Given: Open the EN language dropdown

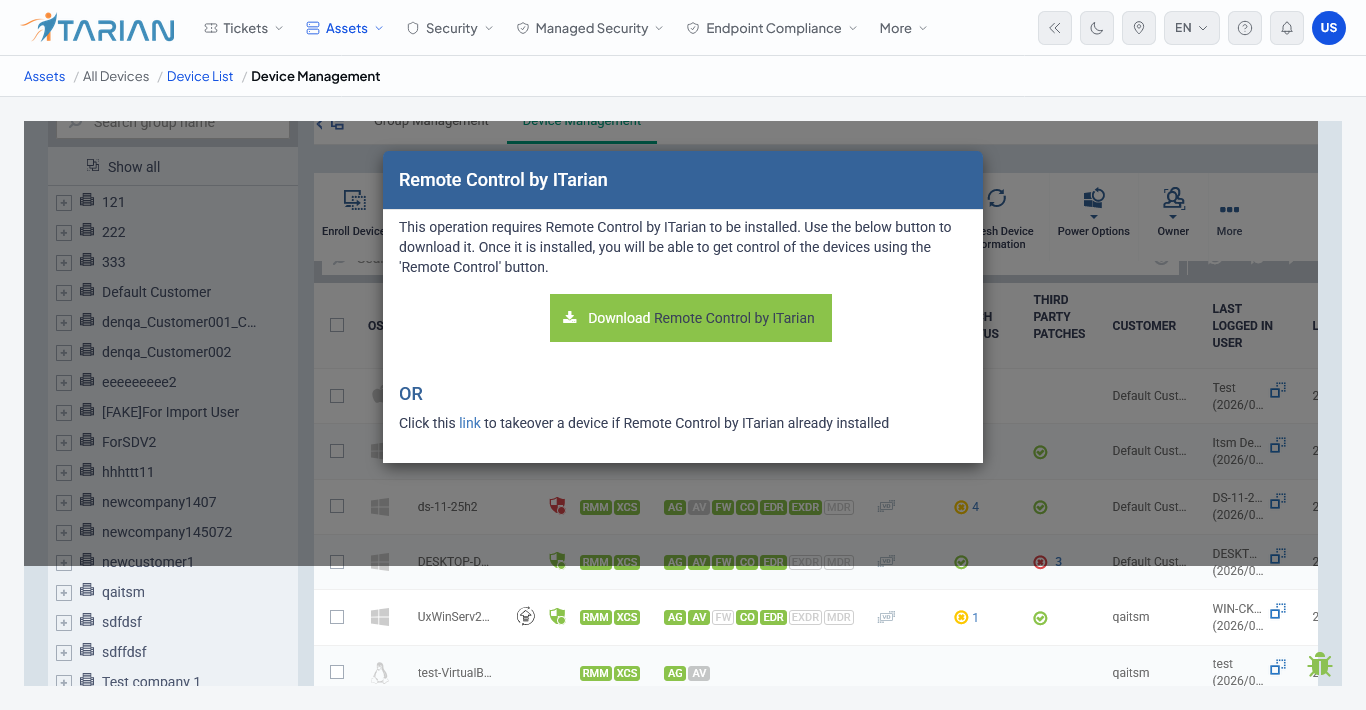Looking at the screenshot, I should (1192, 28).
